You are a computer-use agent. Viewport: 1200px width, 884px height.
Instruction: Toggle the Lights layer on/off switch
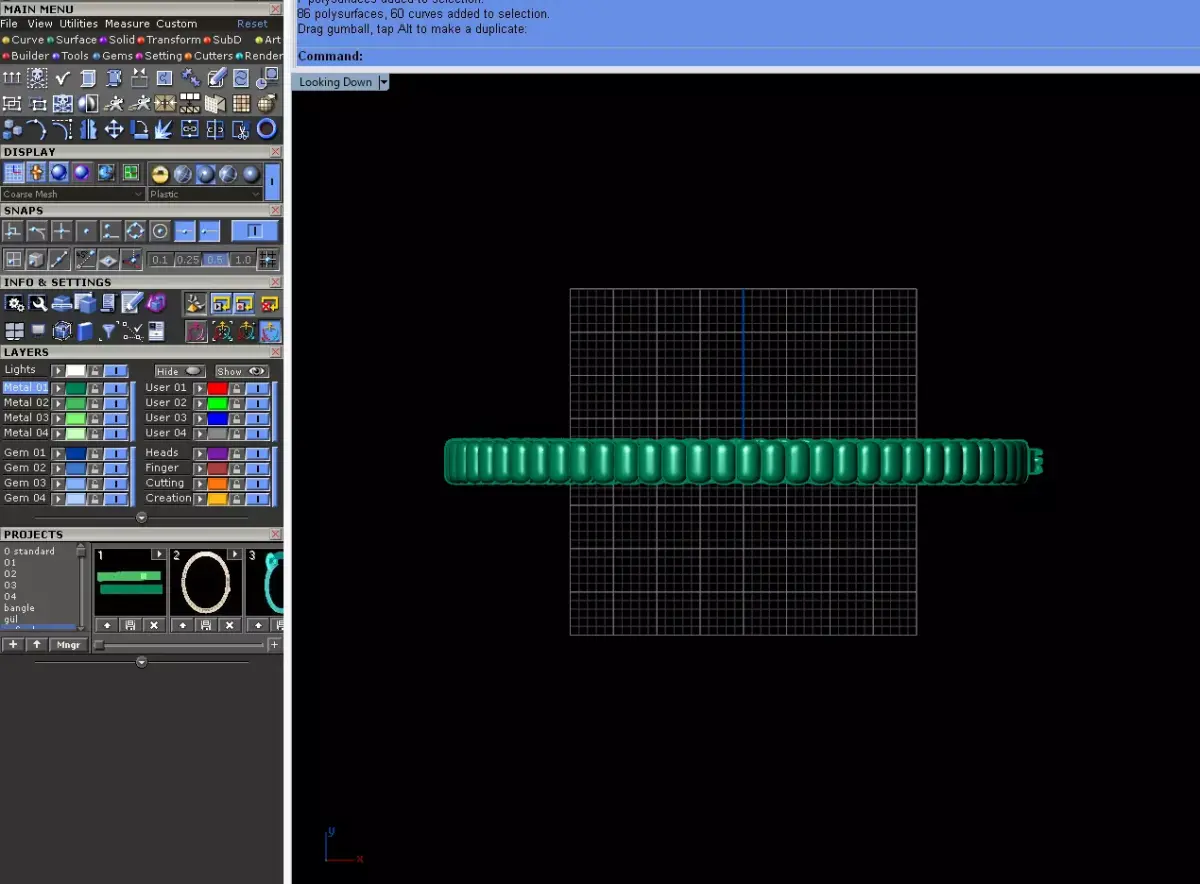(x=116, y=371)
